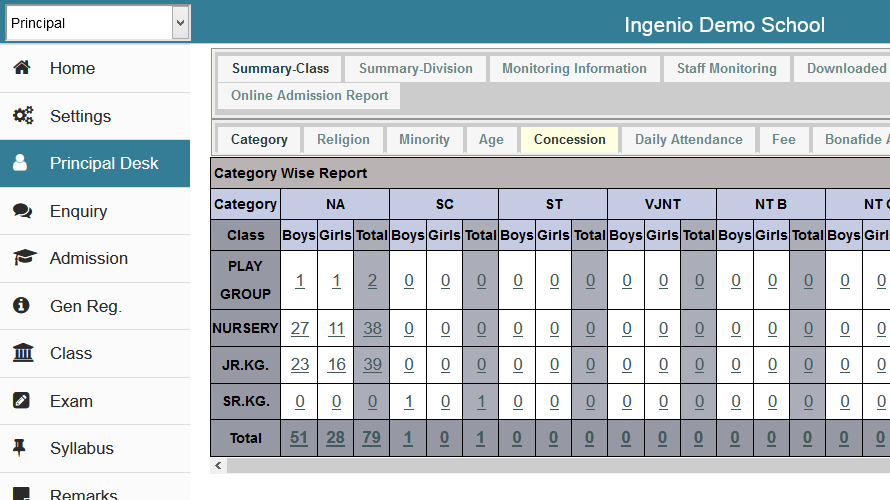890x500 pixels.
Task: Click PLAY GROUP NA total 2
Action: pos(372,281)
